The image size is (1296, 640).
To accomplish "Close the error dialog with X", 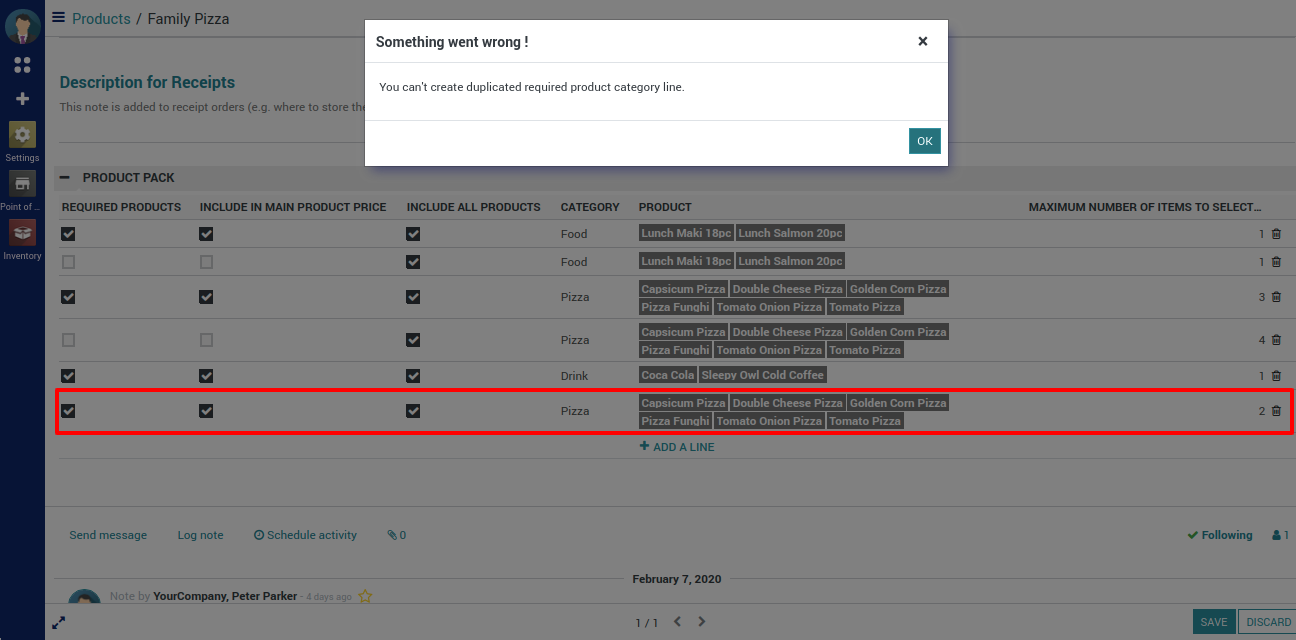I will 922,41.
